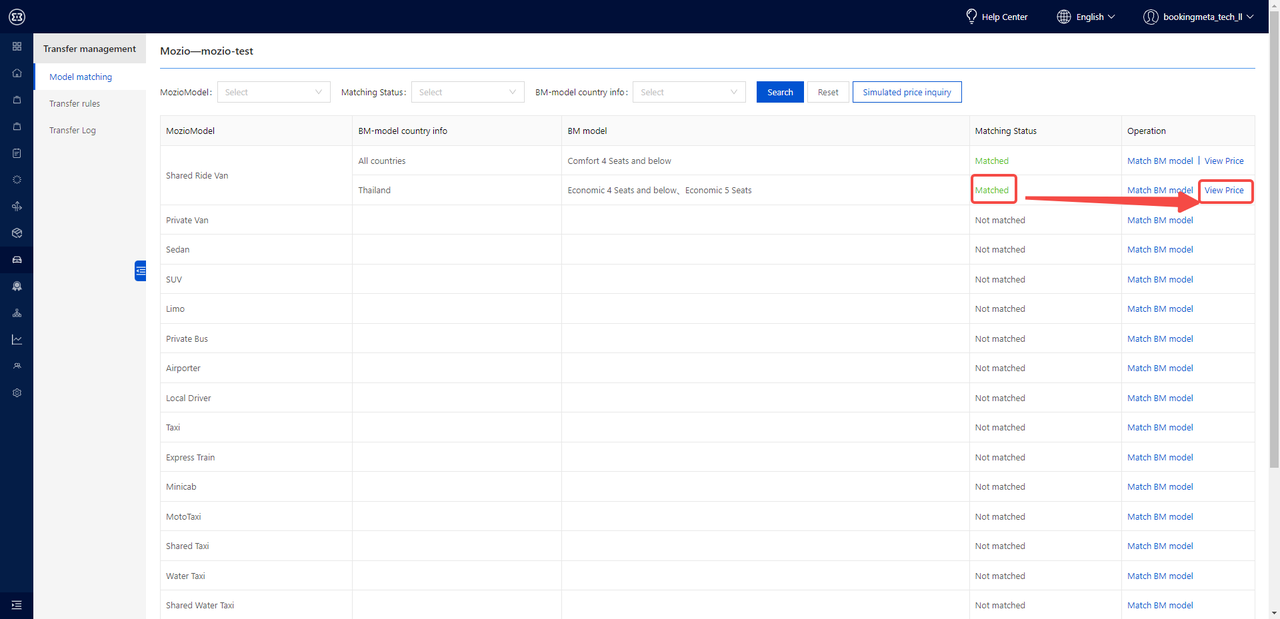The height and width of the screenshot is (619, 1280).
Task: Click View Price for Thailand row
Action: [1224, 190]
